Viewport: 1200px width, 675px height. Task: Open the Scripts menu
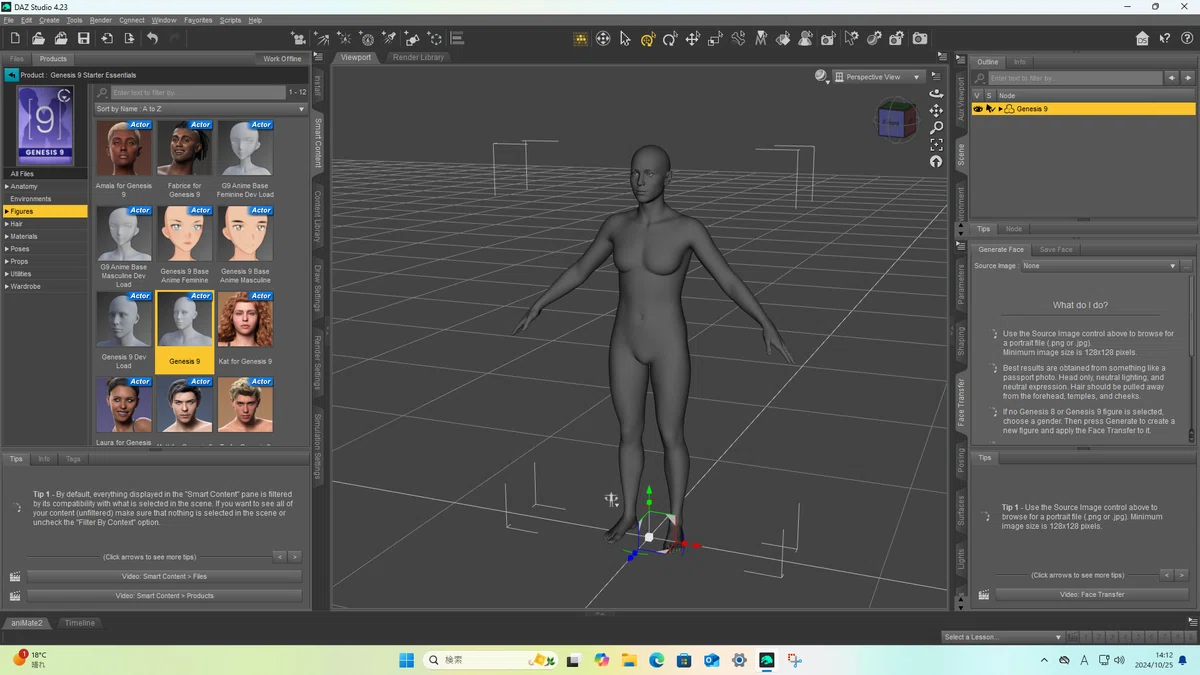[x=230, y=20]
